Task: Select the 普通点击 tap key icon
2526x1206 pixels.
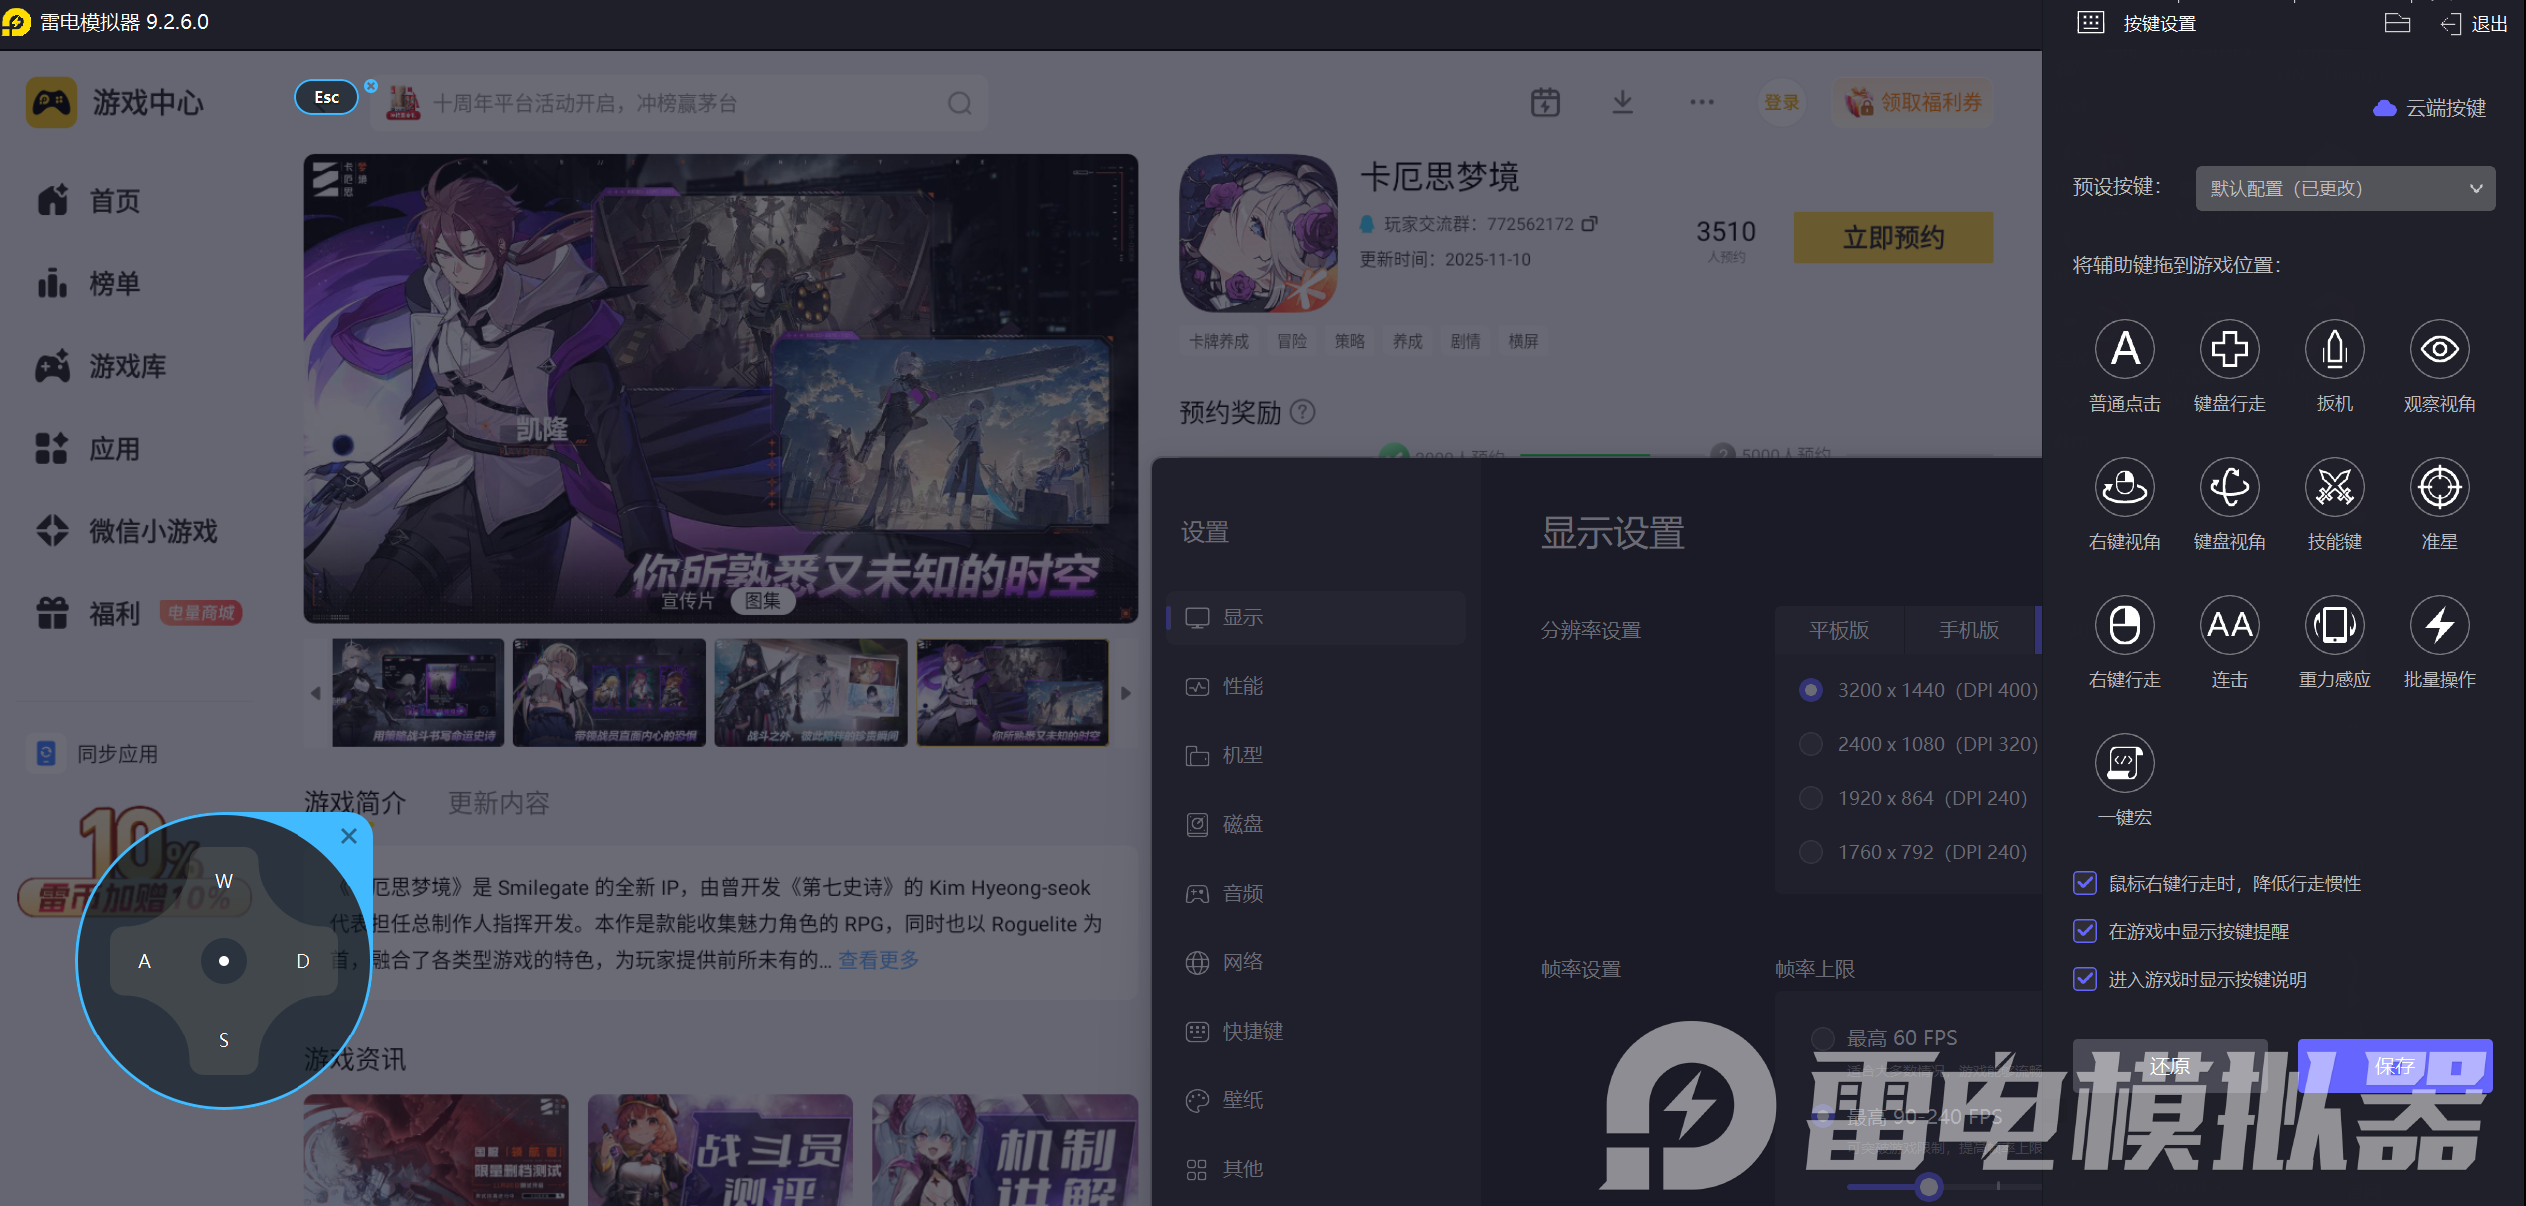Action: pyautogui.click(x=2124, y=350)
